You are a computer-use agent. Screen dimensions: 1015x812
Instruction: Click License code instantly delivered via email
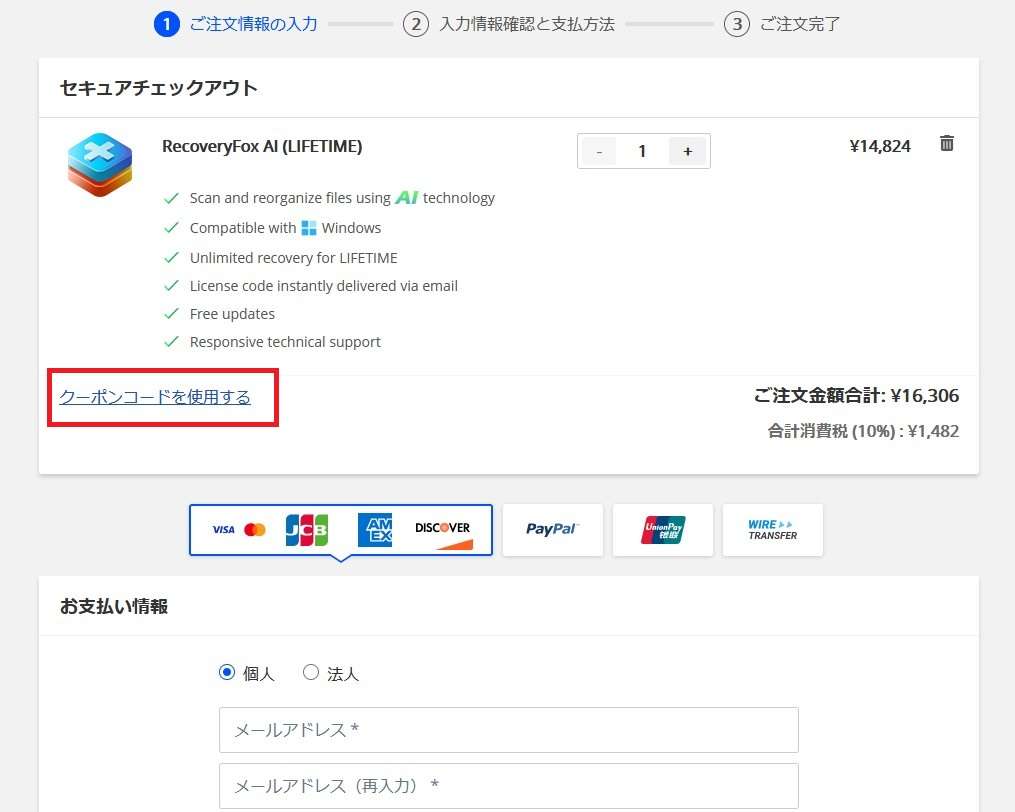(x=324, y=286)
